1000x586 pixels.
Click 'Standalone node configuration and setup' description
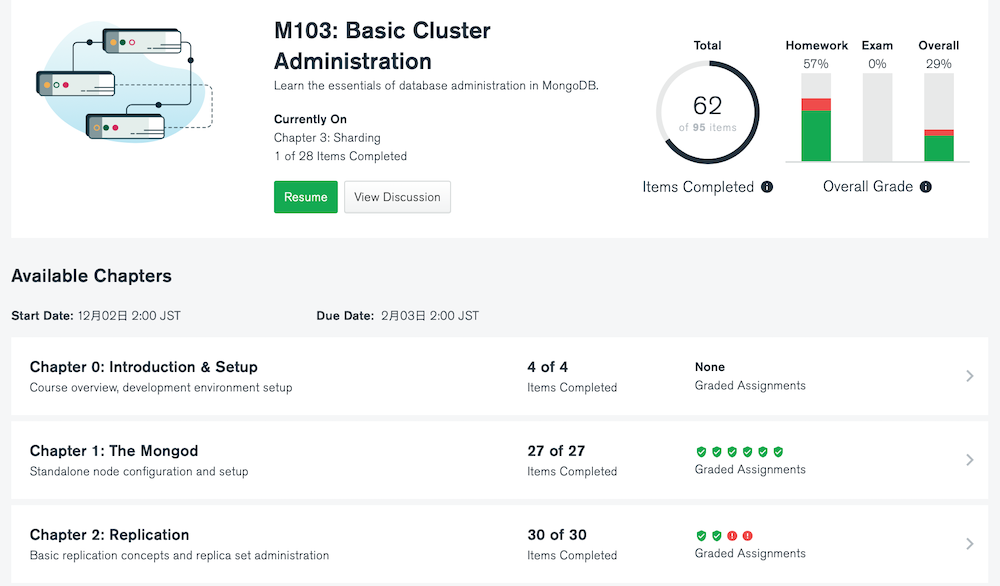[x=139, y=471]
